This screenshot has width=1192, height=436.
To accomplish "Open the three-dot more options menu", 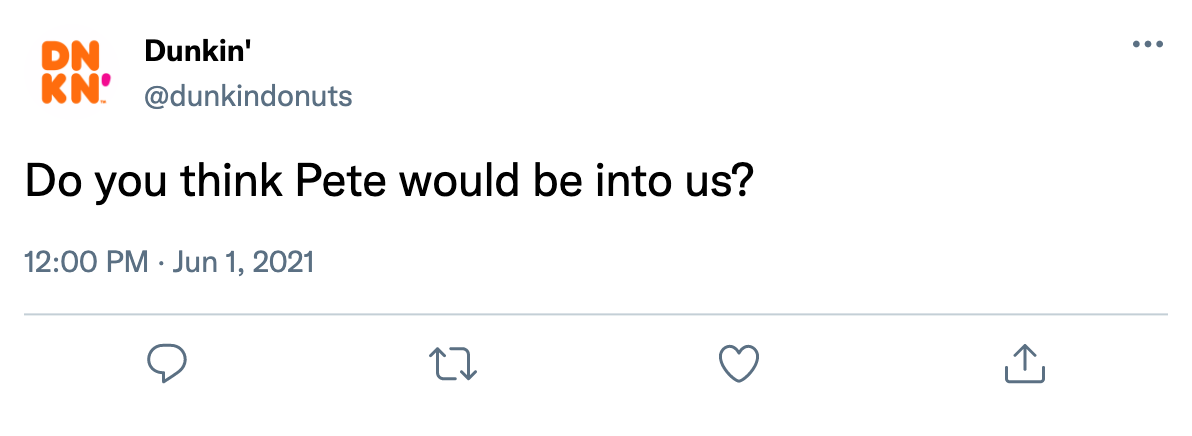I will (x=1148, y=45).
